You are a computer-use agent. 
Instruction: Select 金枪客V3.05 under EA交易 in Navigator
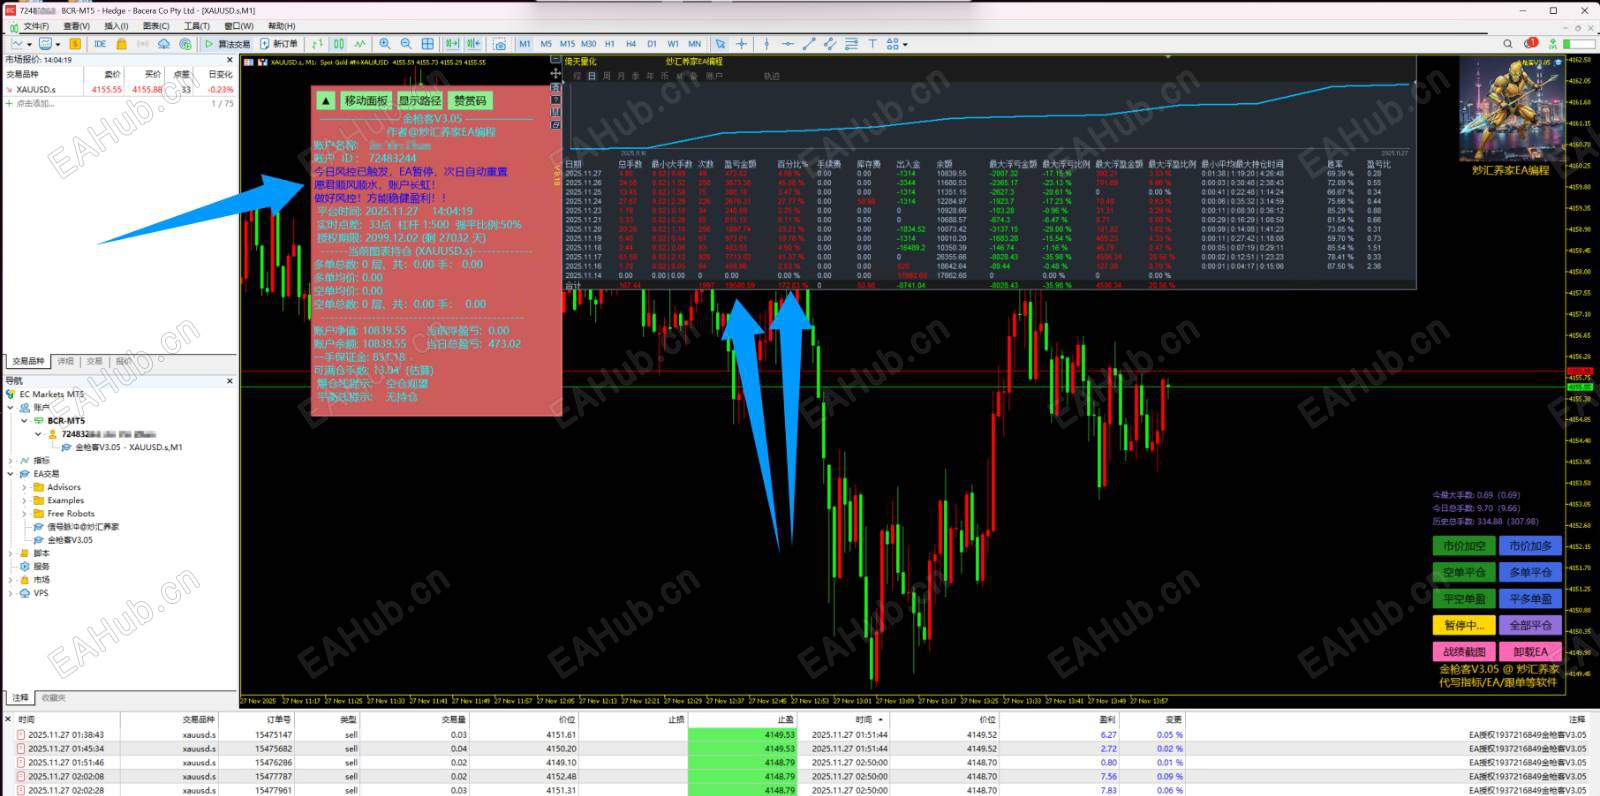point(70,540)
